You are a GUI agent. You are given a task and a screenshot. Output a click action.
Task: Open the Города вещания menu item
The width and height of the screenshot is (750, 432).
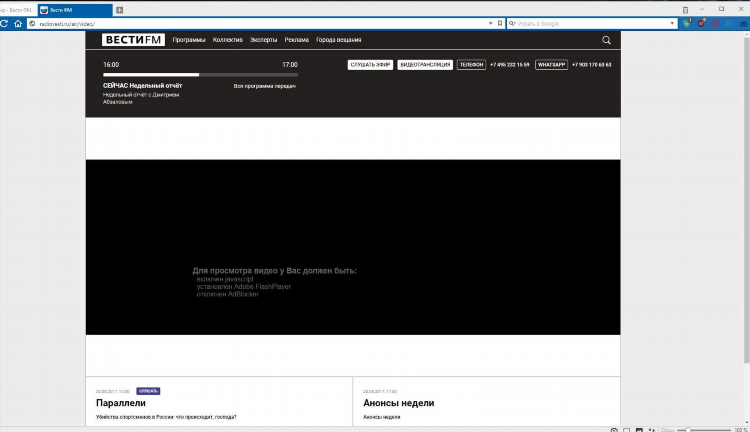339,40
